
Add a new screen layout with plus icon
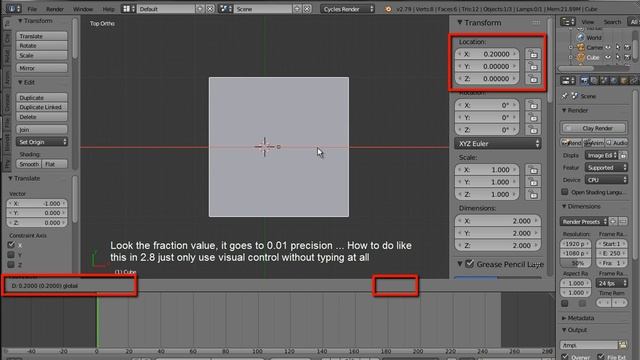point(200,9)
